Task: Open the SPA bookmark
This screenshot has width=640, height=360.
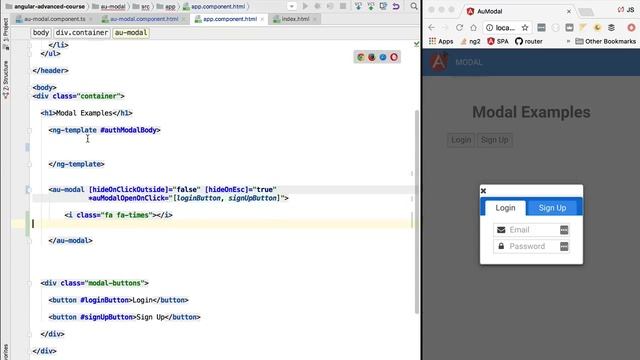Action: click(498, 41)
